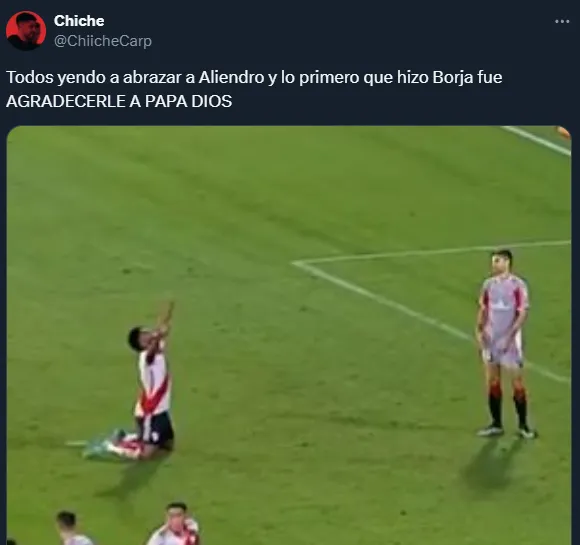Screen dimensions: 580x545
Task: Open the attached football pitch photo
Action: click(x=289, y=335)
